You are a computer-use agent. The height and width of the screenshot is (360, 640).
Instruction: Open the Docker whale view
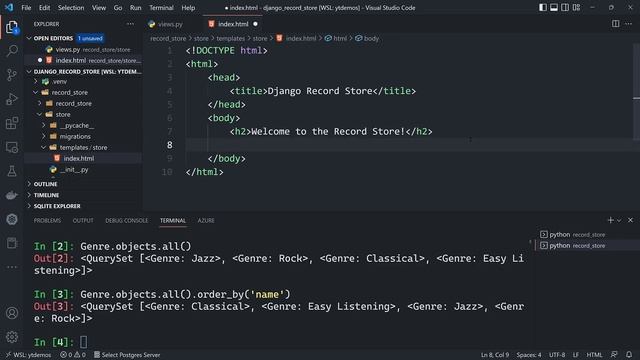click(12, 195)
